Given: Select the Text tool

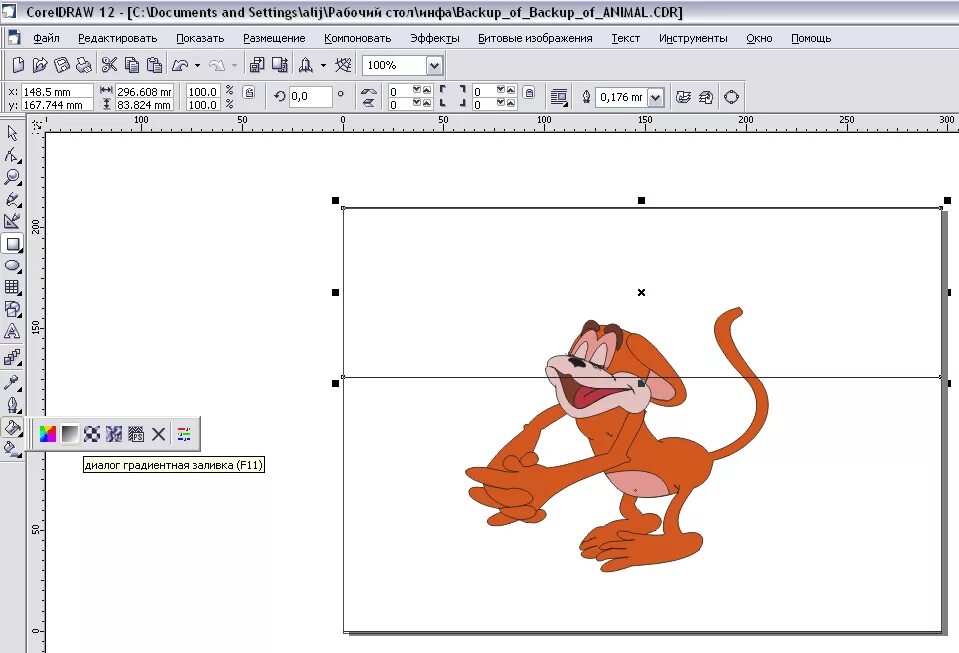Looking at the screenshot, I should (12, 331).
